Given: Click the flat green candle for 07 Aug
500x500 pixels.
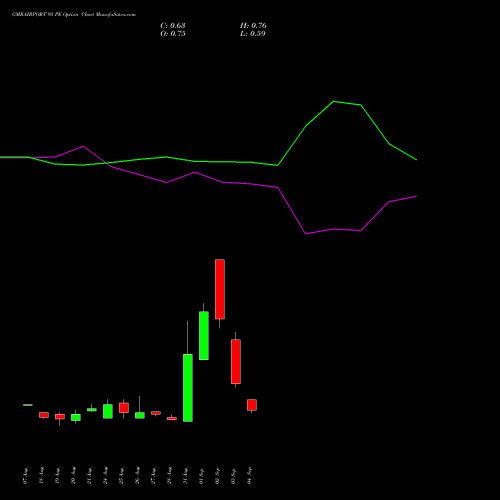Looking at the screenshot, I should (28, 405).
